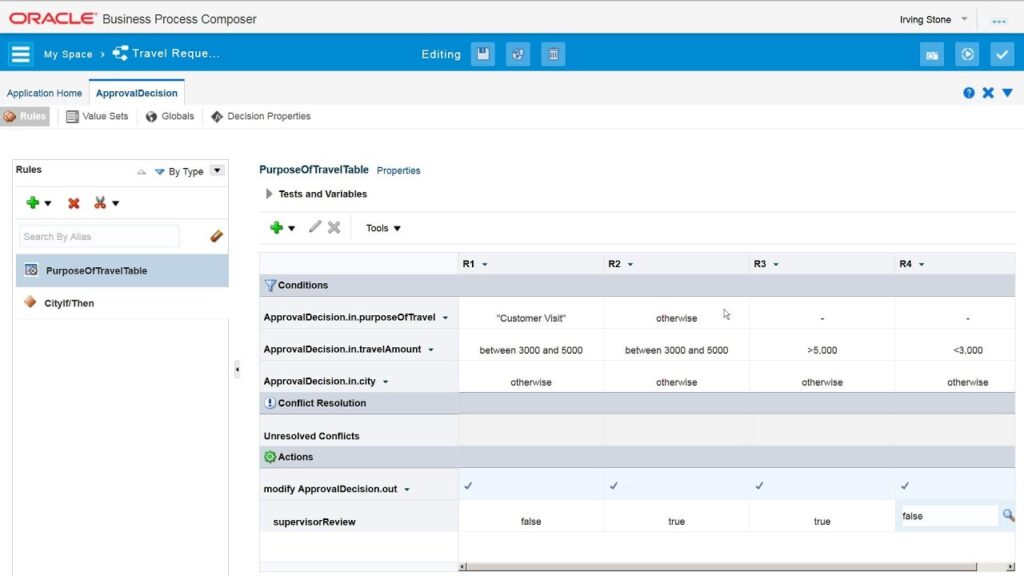Click the cut scissors icon in Rules panel

(x=99, y=203)
